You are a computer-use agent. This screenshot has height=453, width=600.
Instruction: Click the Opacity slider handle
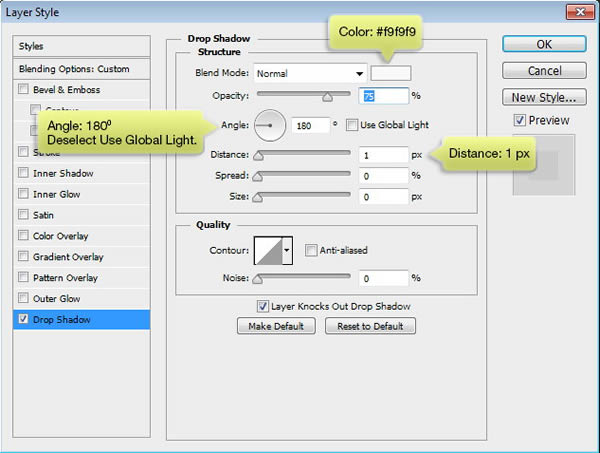pyautogui.click(x=327, y=97)
